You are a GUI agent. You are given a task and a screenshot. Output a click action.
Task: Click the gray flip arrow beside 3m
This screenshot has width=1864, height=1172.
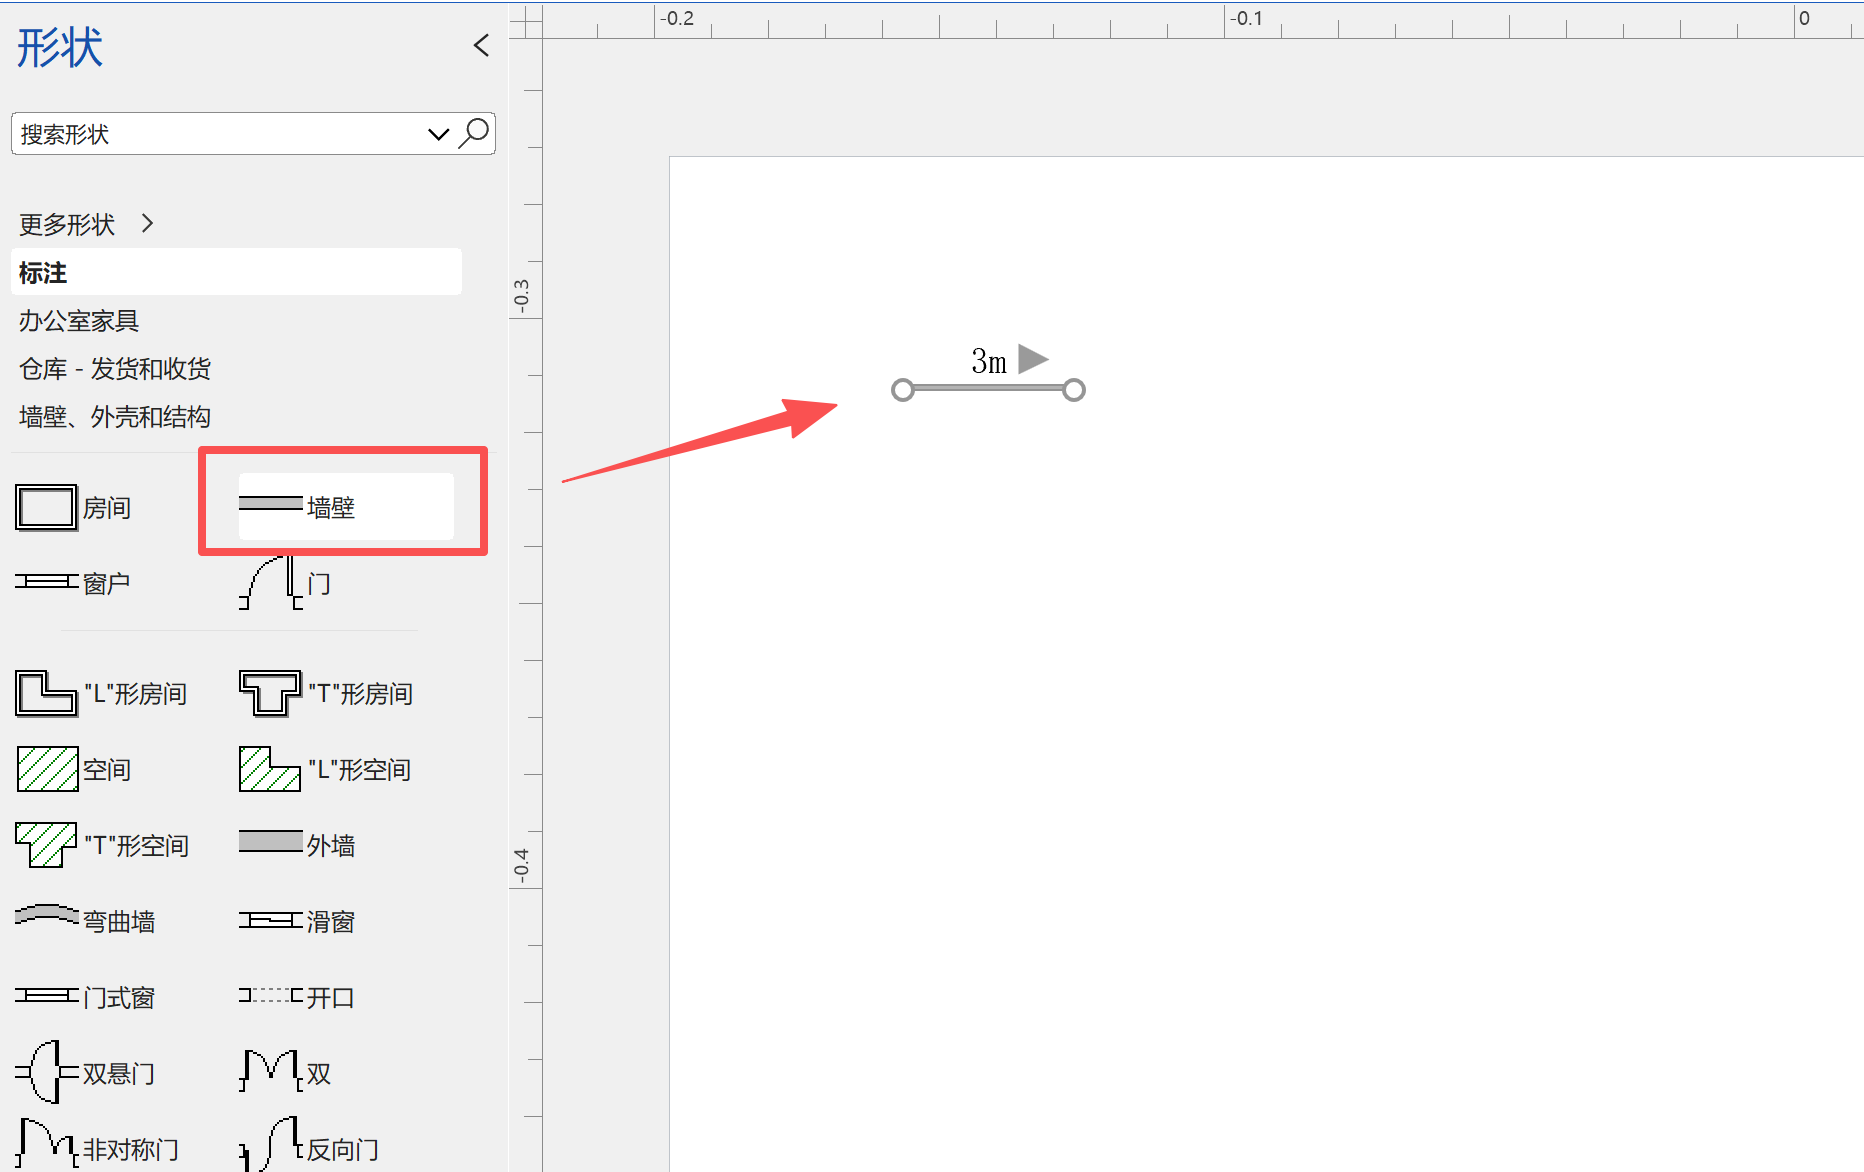click(1033, 358)
